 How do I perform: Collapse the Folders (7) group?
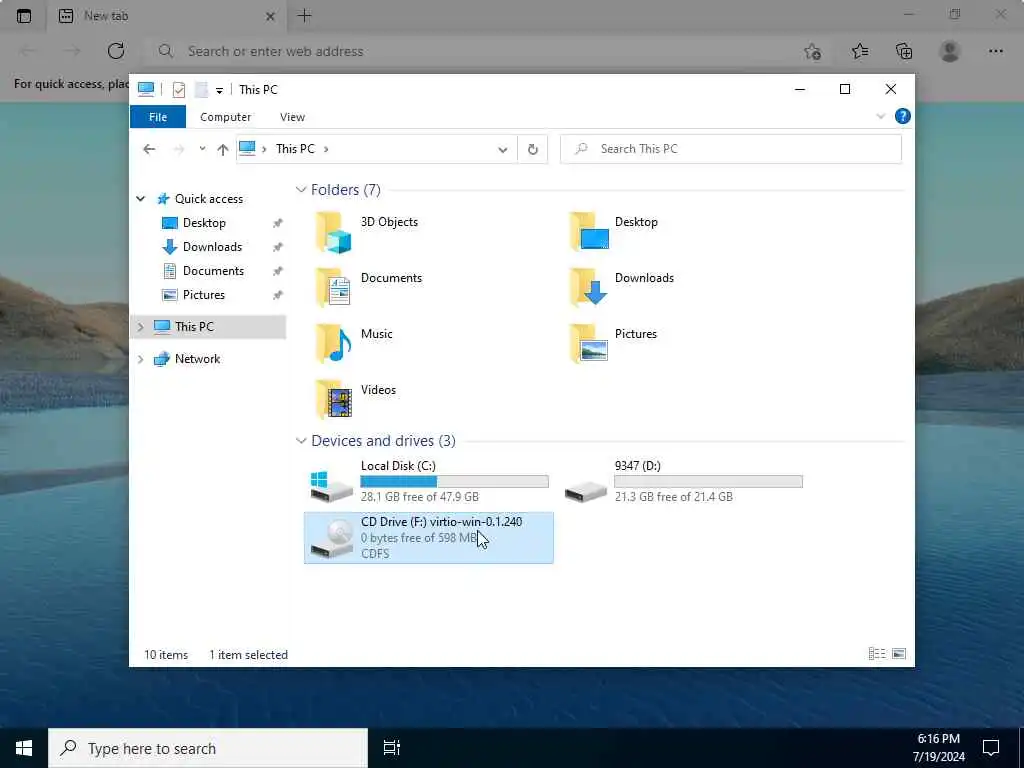point(301,190)
